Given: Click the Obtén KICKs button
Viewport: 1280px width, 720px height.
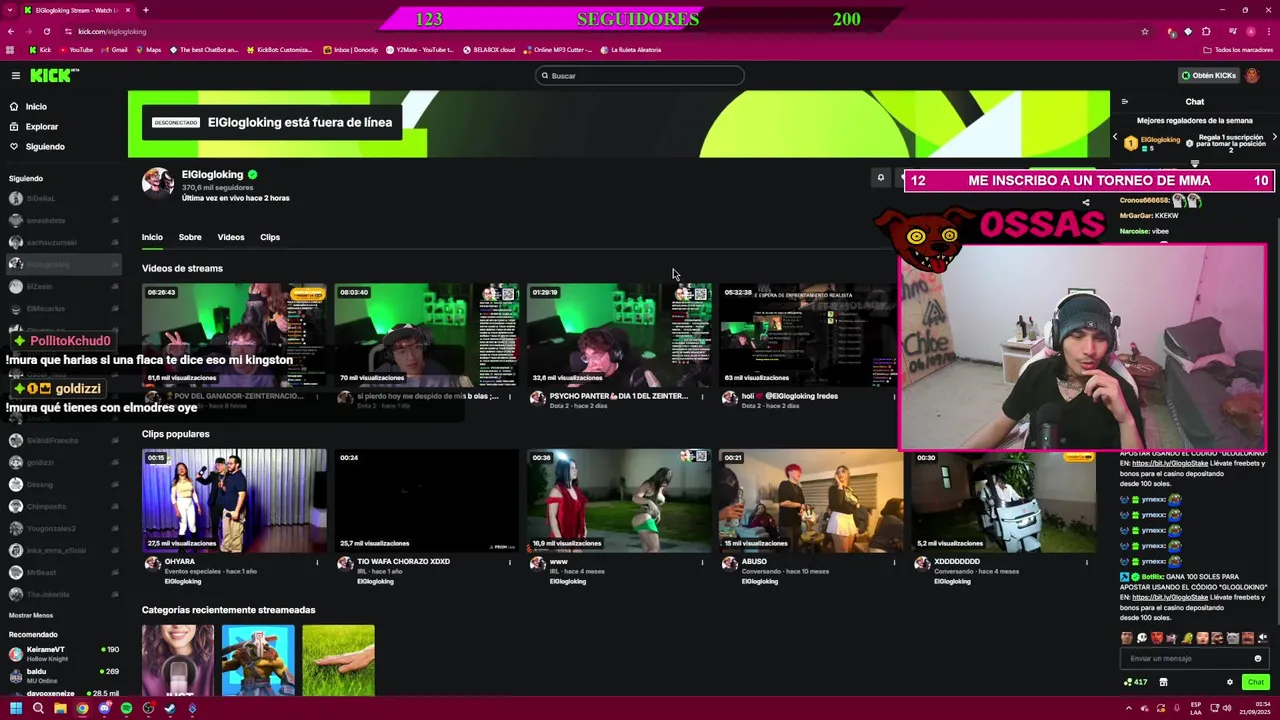Looking at the screenshot, I should (1208, 76).
